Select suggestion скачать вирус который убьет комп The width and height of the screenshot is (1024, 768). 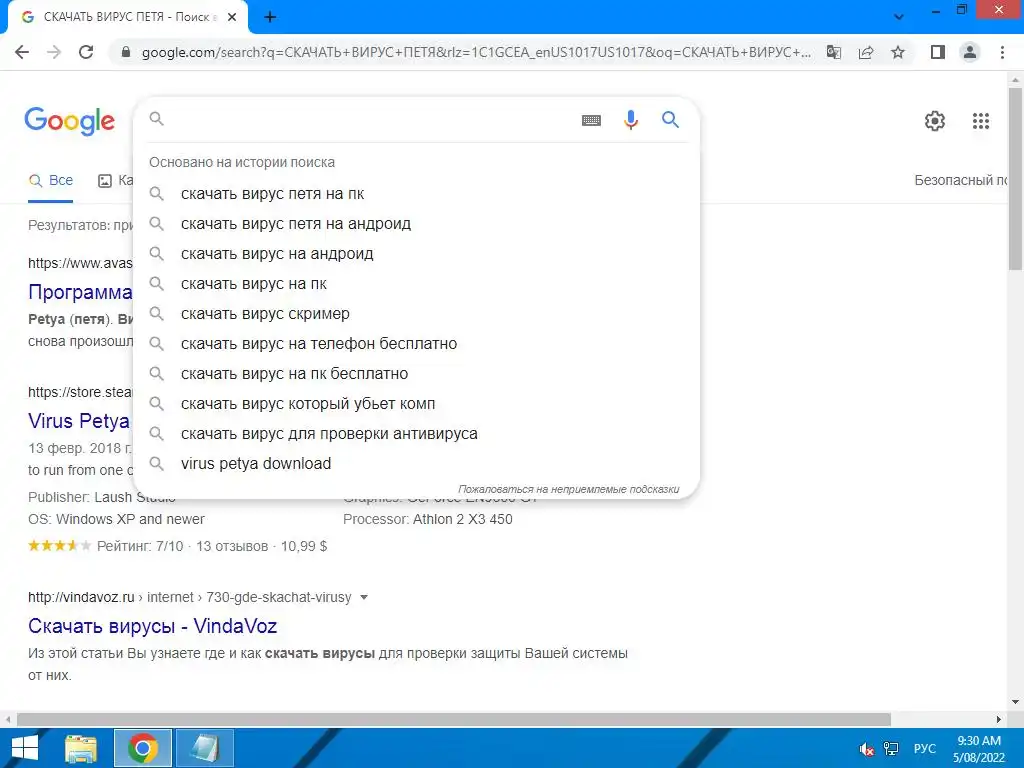pos(417,404)
